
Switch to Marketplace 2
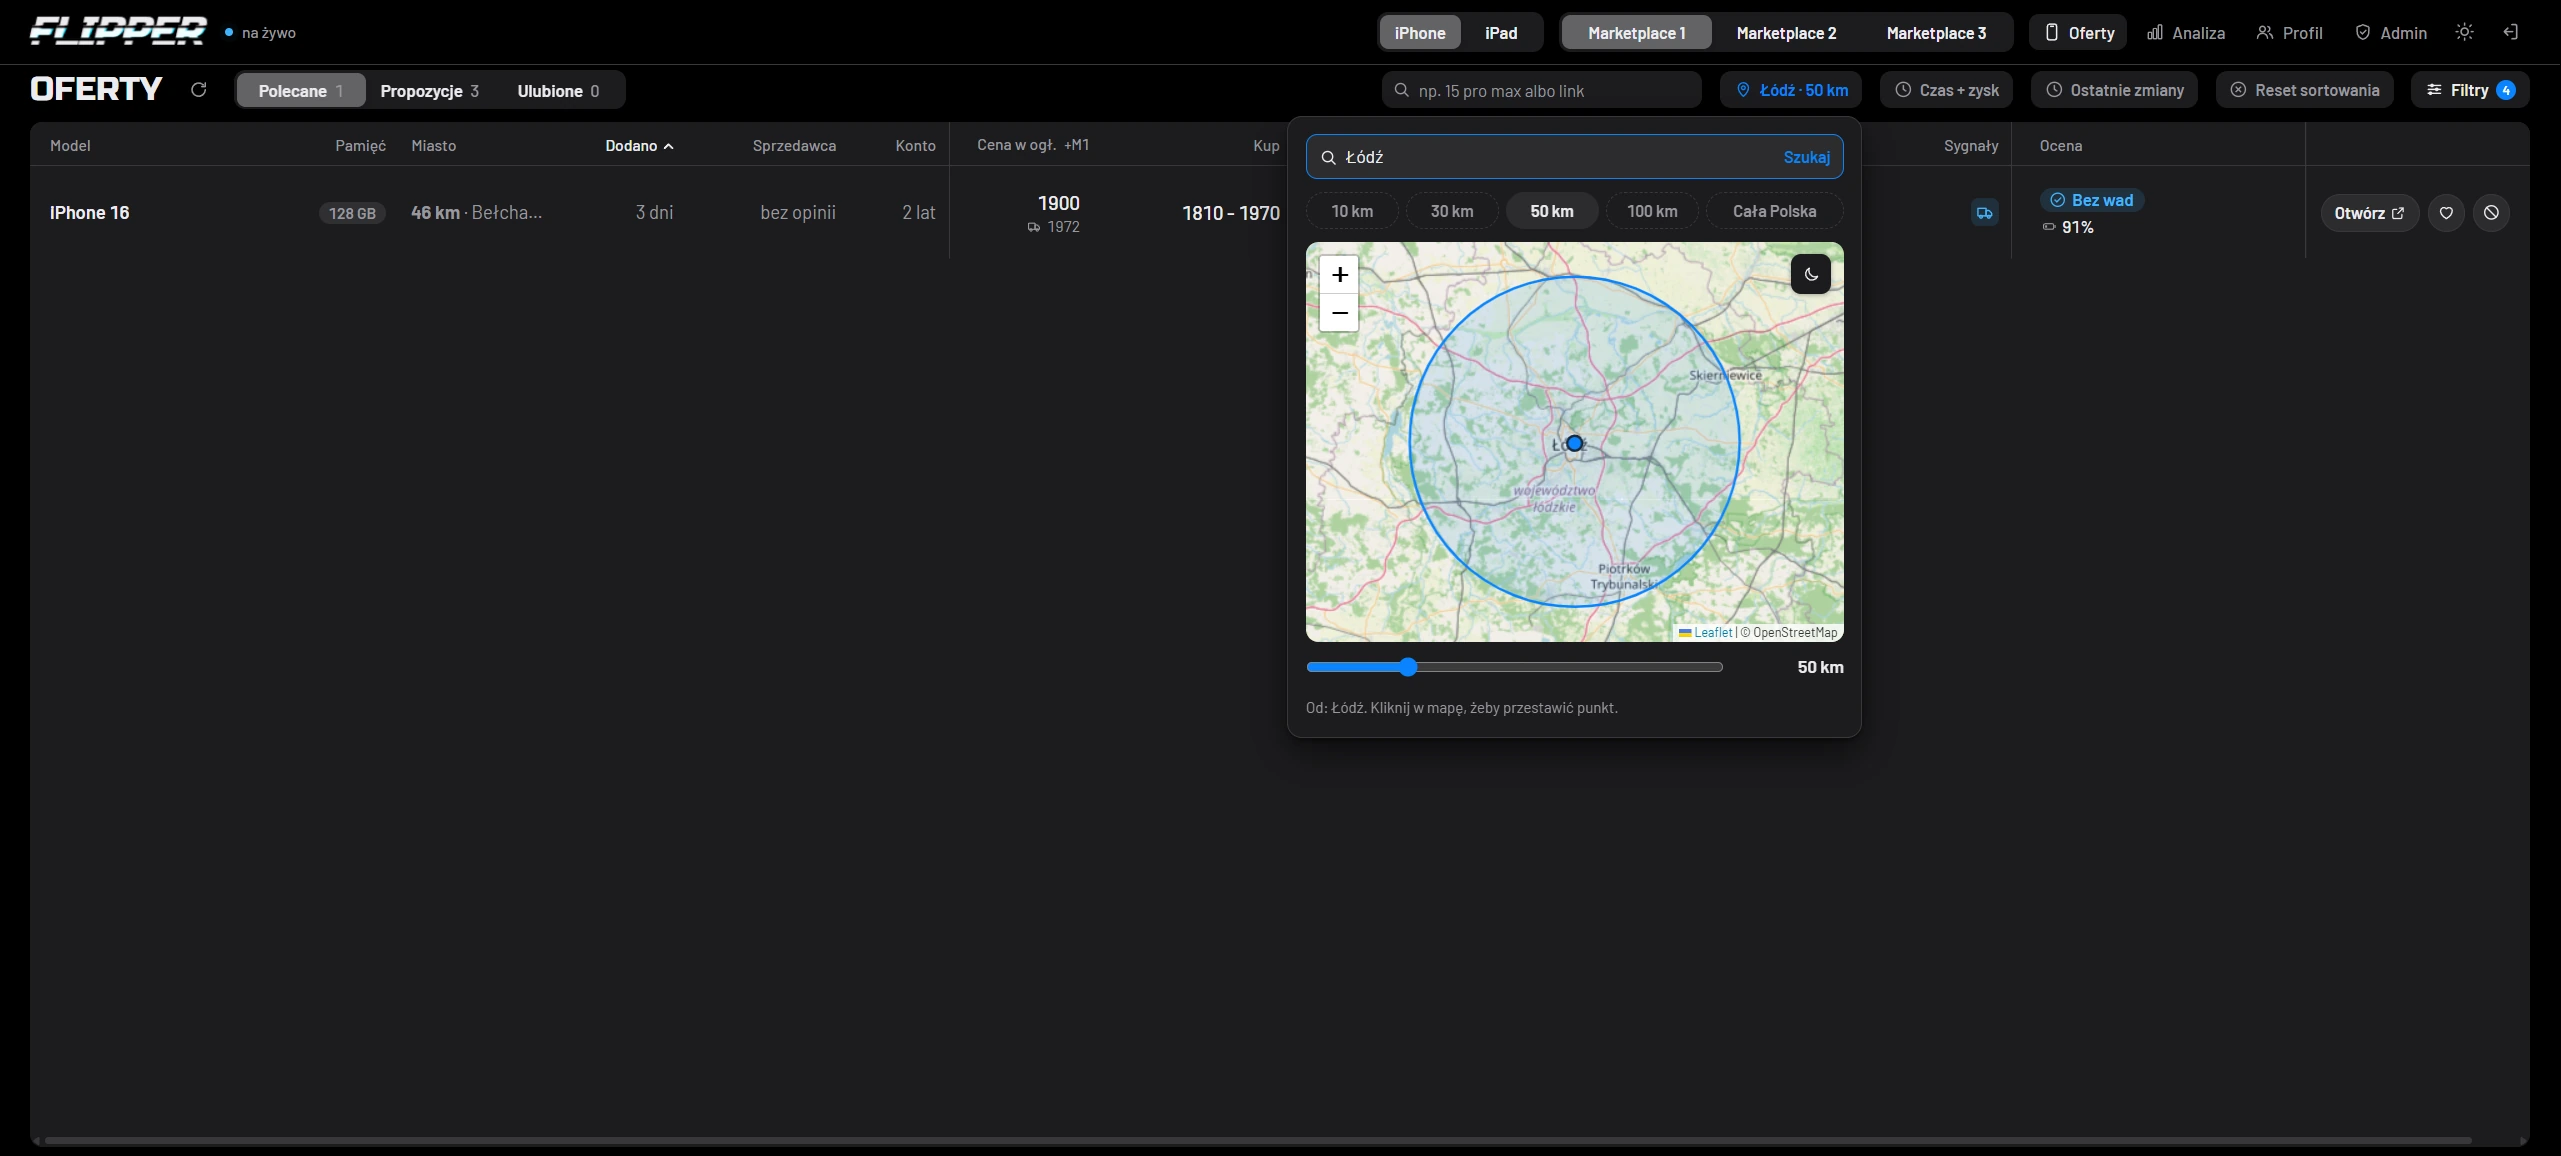[x=1786, y=33]
